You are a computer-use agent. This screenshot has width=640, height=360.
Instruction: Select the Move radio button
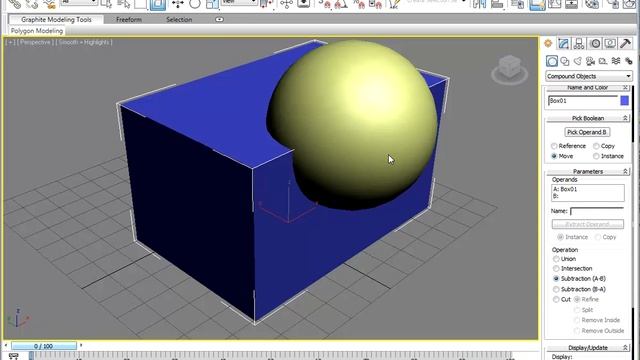(x=554, y=156)
